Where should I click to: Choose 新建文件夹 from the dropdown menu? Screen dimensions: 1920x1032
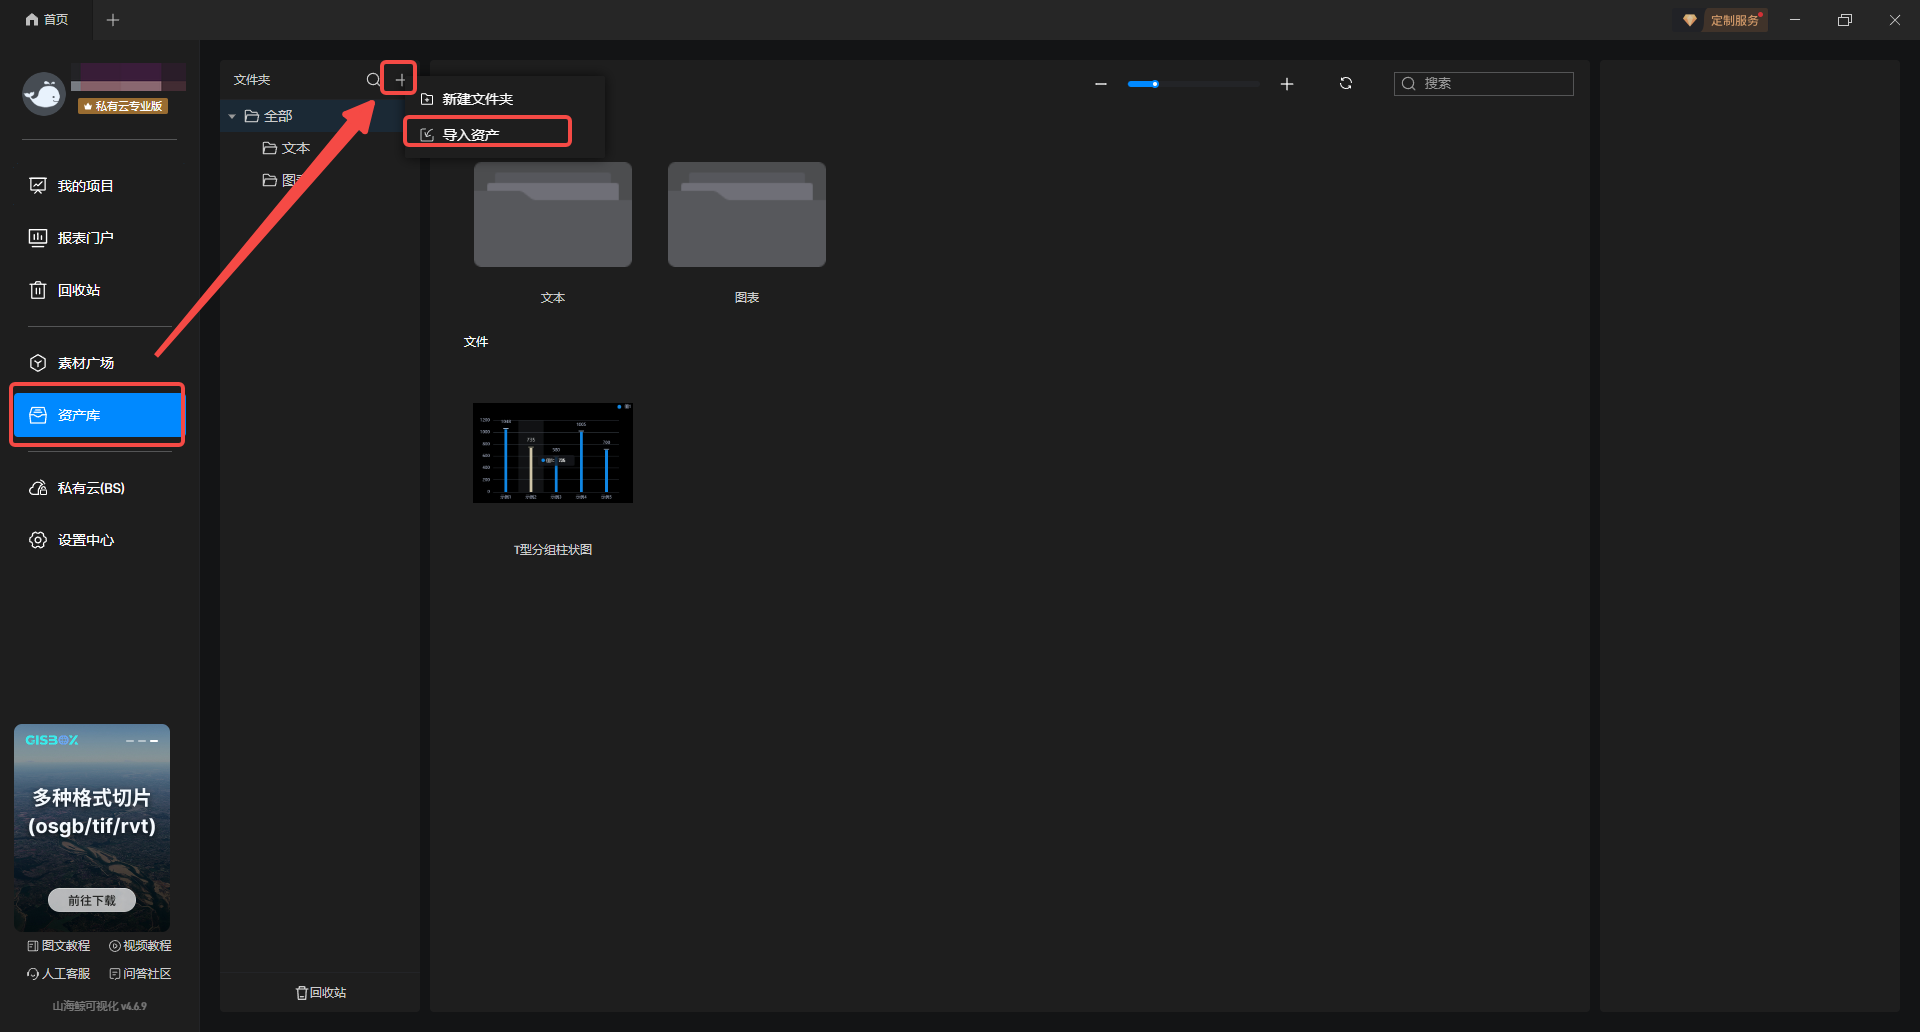pos(477,99)
